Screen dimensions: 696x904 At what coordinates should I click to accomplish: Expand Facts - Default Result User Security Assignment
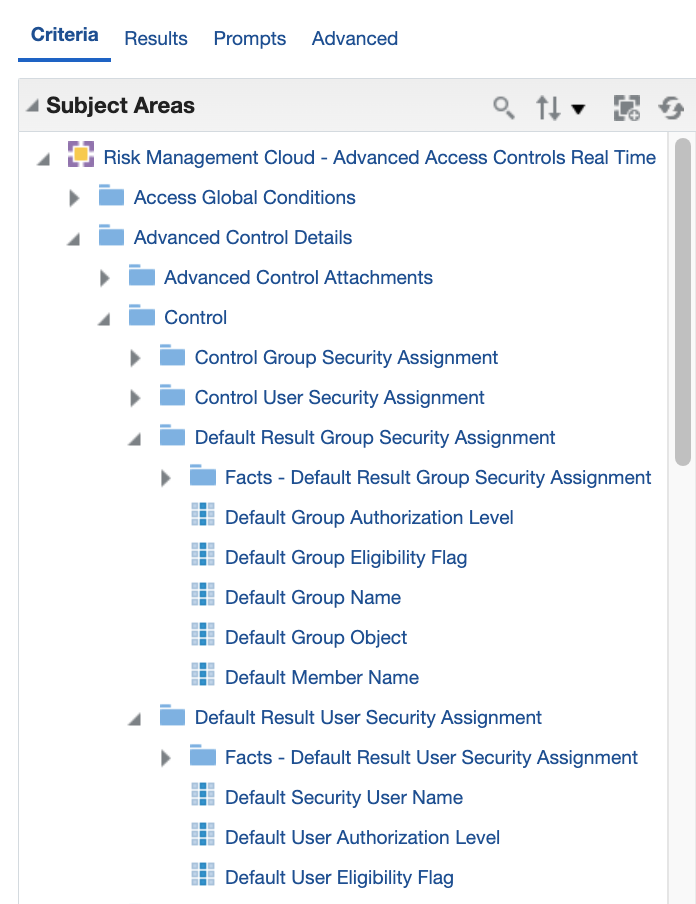click(166, 758)
